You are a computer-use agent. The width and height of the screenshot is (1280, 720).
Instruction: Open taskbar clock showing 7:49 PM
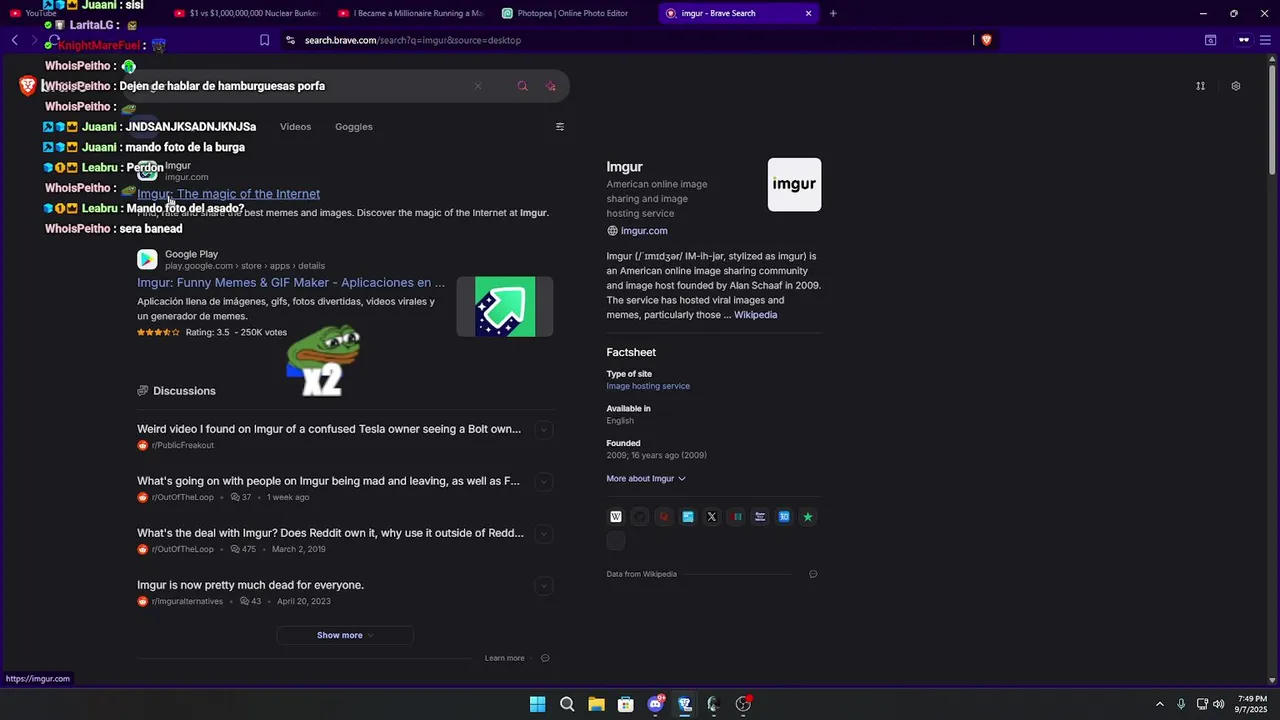1252,704
